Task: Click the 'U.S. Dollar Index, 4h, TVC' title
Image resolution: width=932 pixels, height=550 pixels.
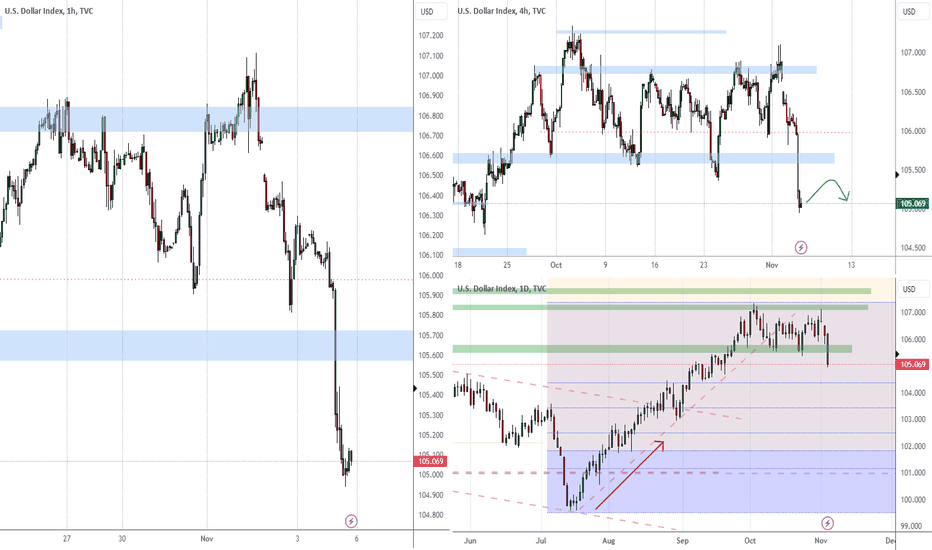Action: point(502,11)
